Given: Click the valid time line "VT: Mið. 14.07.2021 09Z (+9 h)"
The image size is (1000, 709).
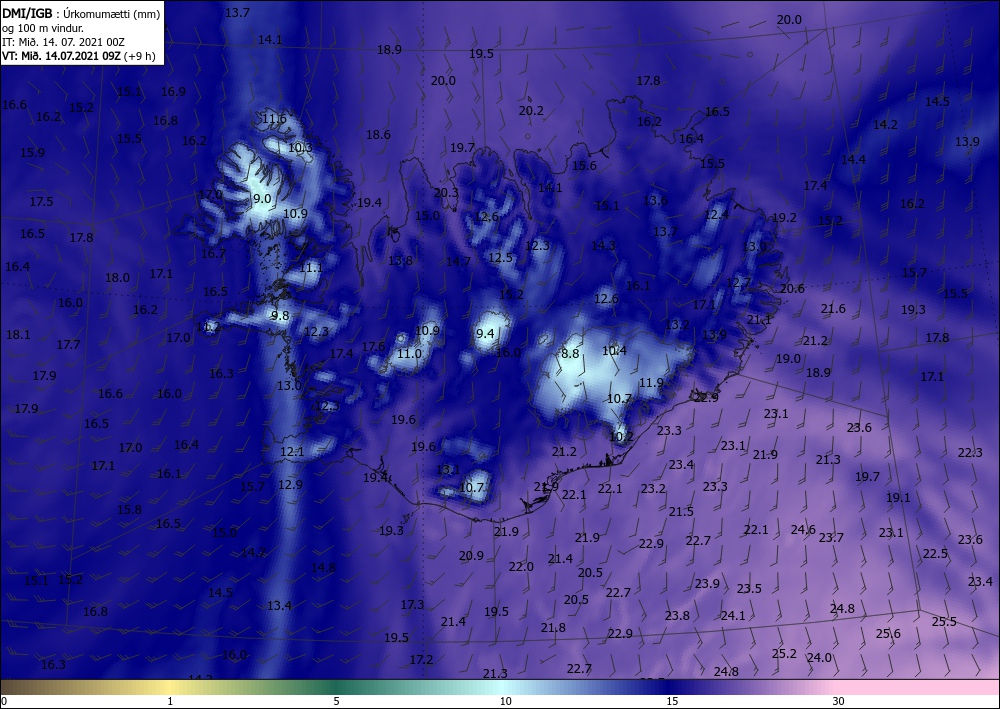Looking at the screenshot, I should pos(78,56).
